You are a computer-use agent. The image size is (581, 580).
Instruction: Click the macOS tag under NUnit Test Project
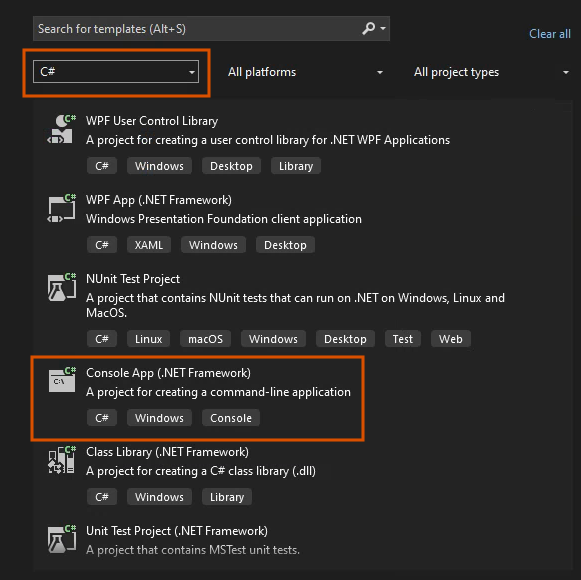pos(205,339)
